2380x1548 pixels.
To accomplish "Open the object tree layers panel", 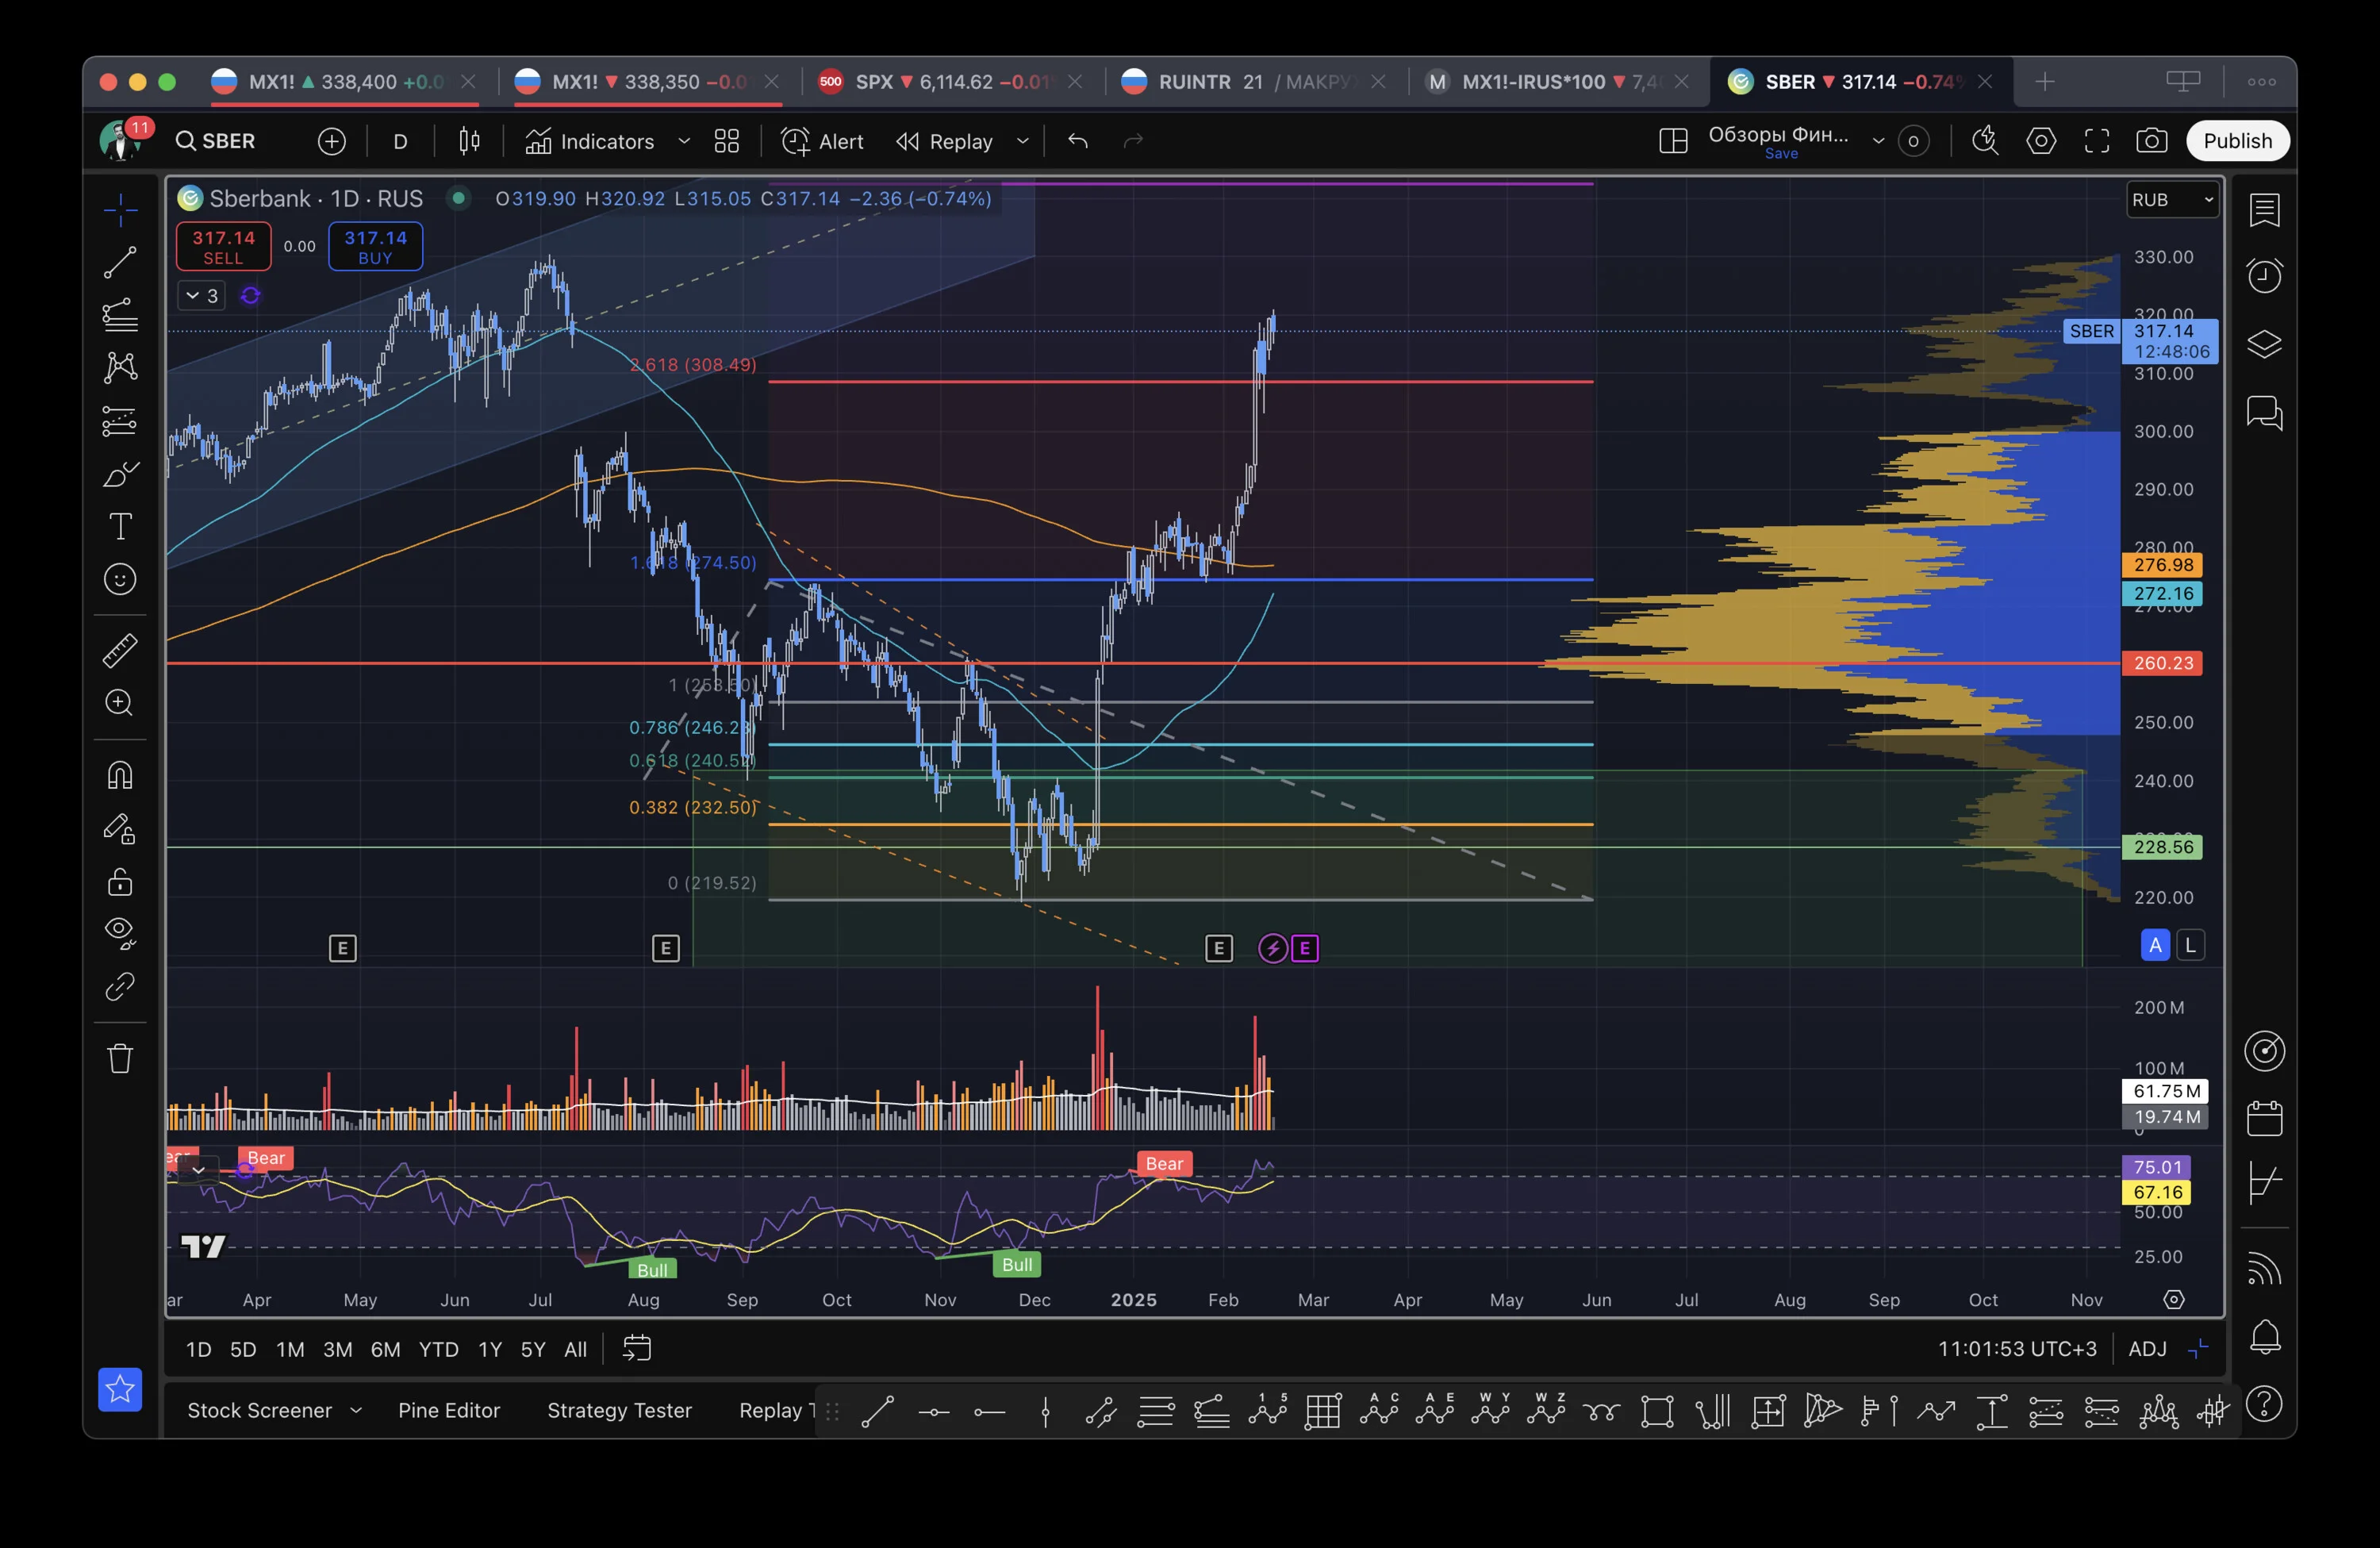I will 2264,344.
